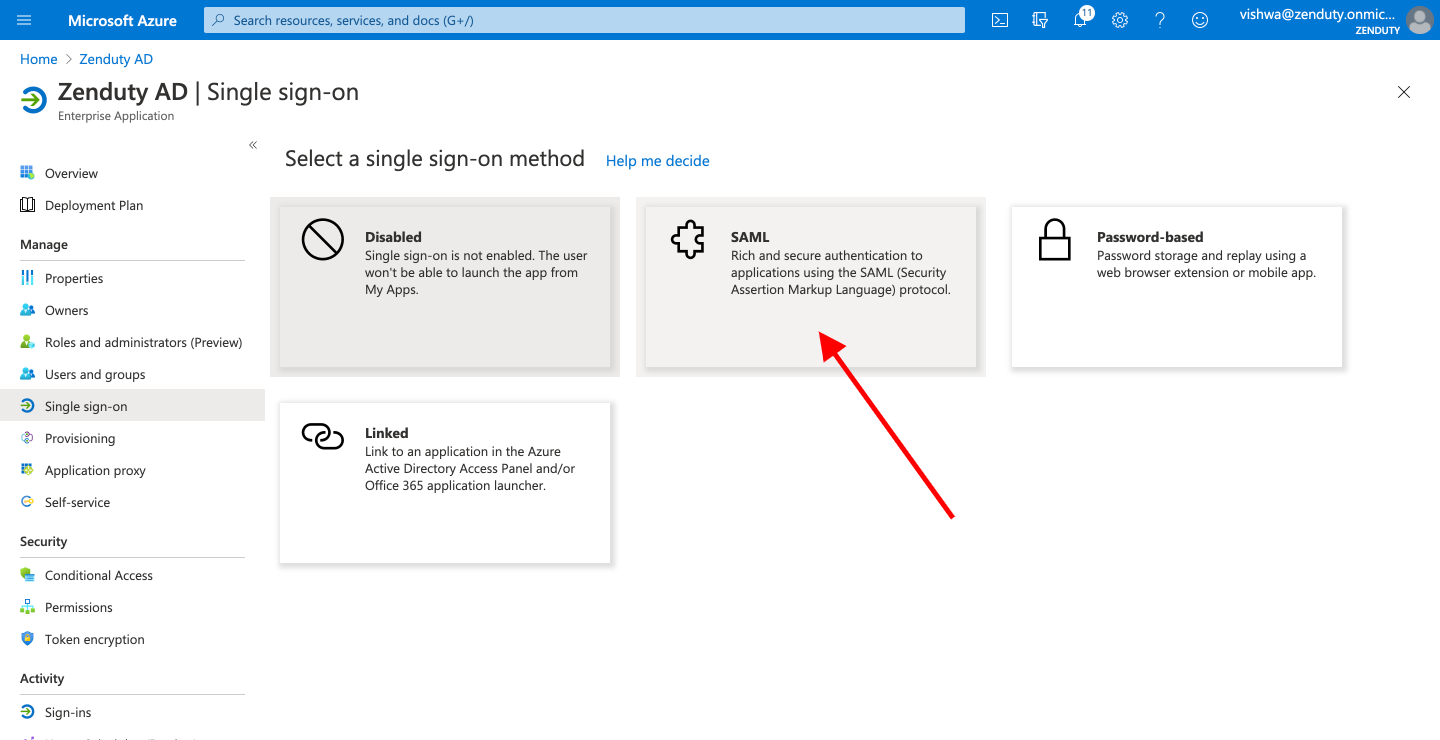Click the Disabled prohibition icon
The image size is (1440, 740).
point(322,241)
